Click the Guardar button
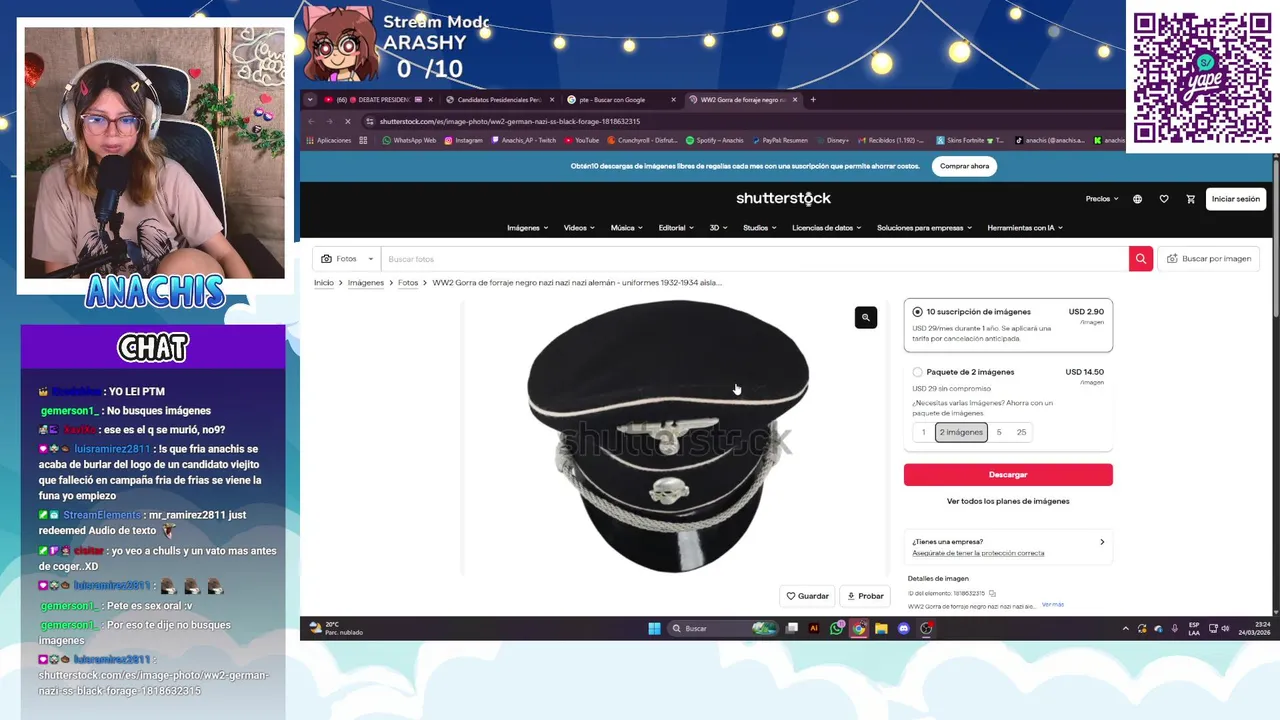Image resolution: width=1280 pixels, height=720 pixels. 807,596
